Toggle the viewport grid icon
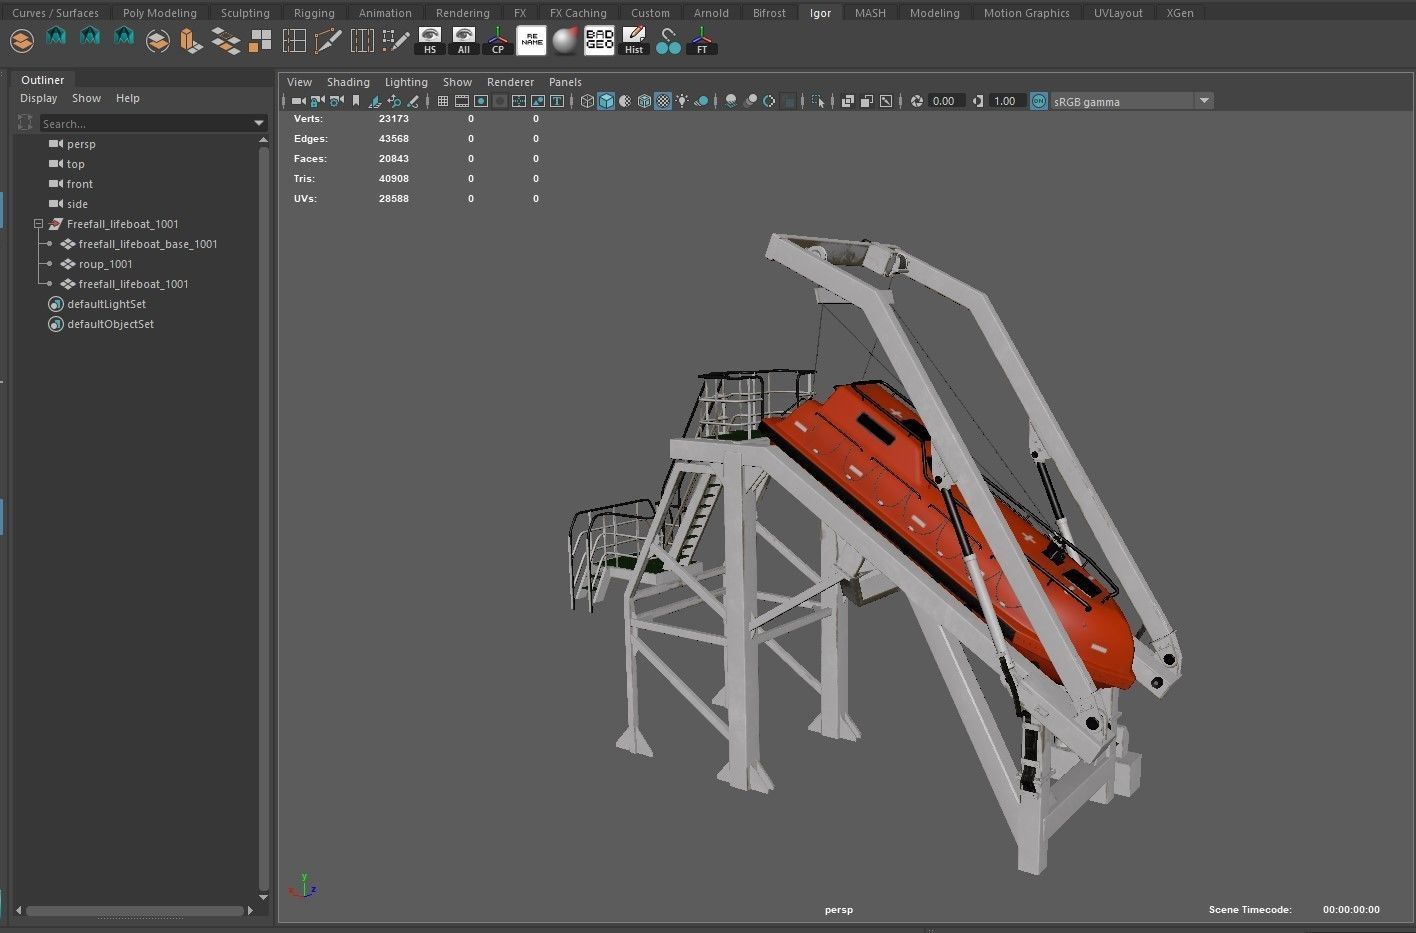 443,101
